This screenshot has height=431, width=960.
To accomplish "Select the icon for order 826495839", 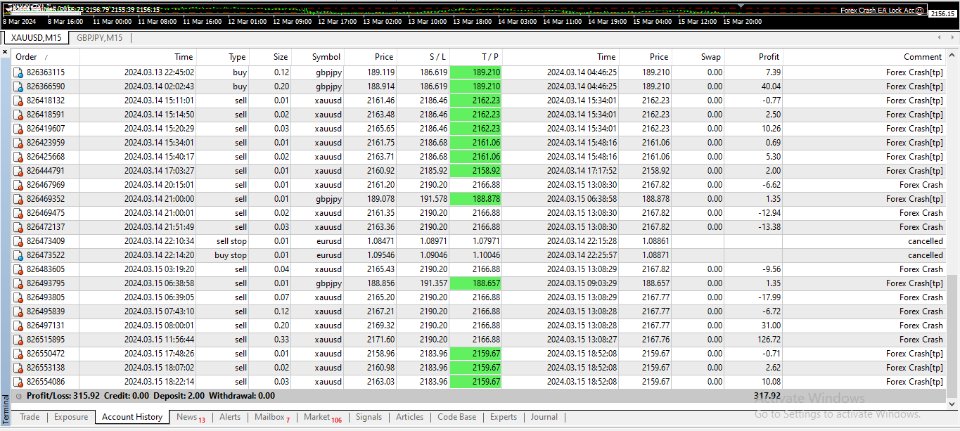I will tap(18, 312).
